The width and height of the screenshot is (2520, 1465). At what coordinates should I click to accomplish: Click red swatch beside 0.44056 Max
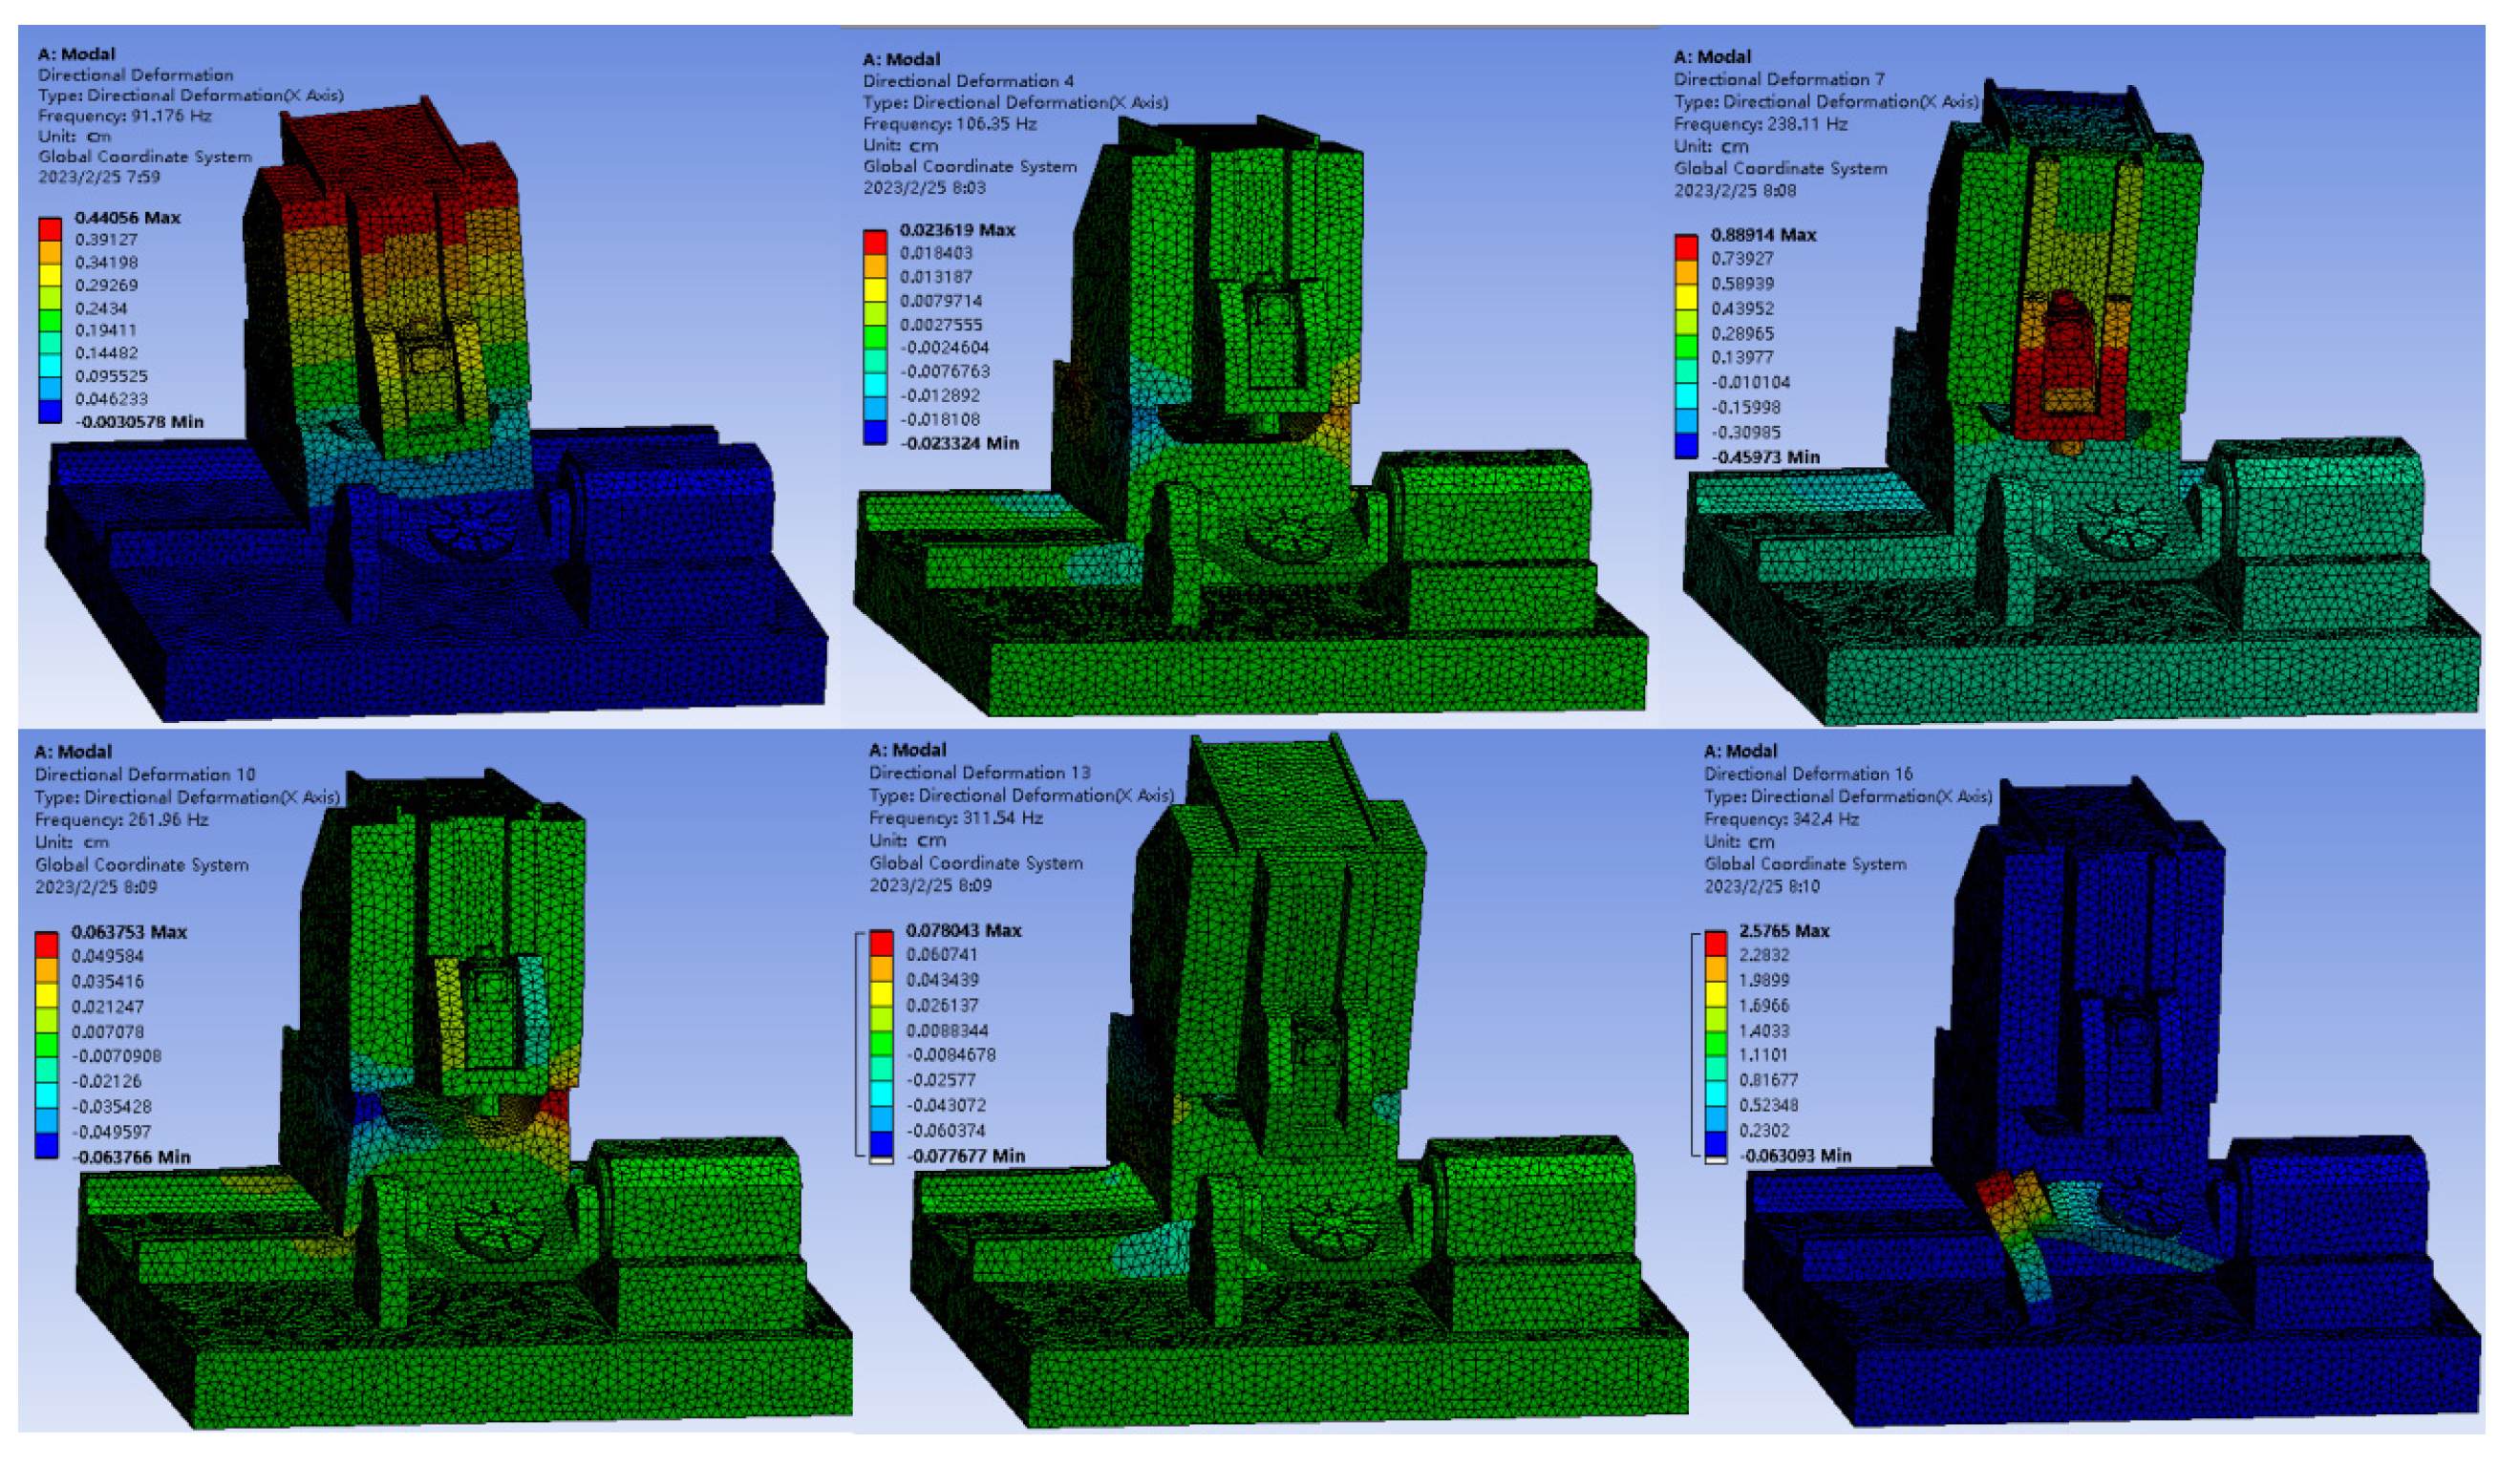(49, 229)
